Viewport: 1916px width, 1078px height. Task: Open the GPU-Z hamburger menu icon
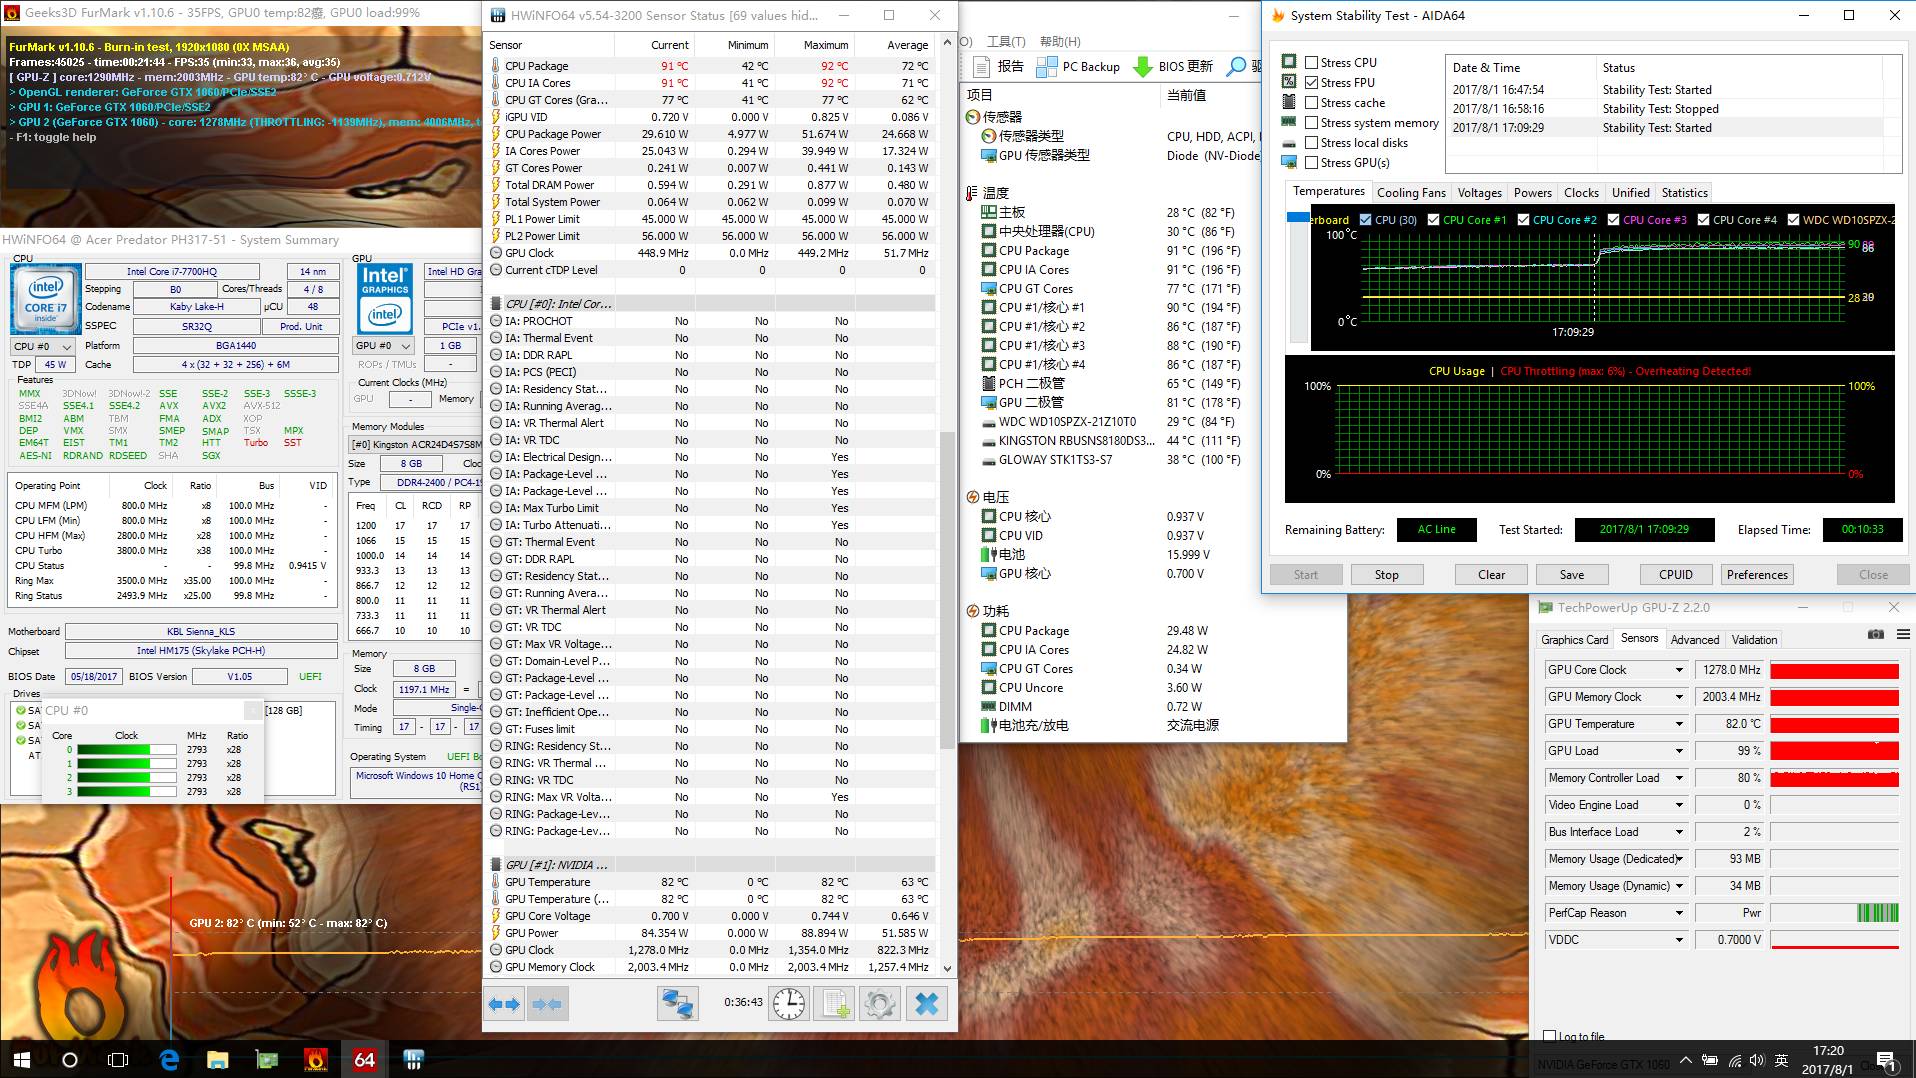[1903, 635]
